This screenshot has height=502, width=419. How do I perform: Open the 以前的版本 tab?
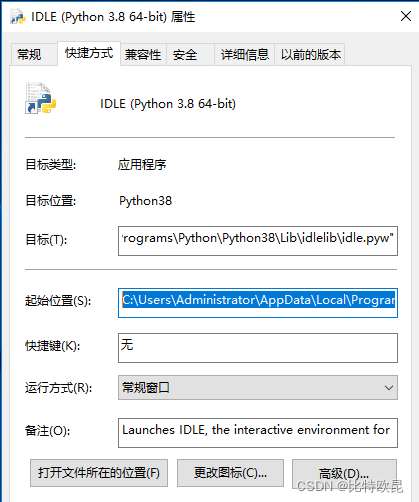pyautogui.click(x=310, y=54)
